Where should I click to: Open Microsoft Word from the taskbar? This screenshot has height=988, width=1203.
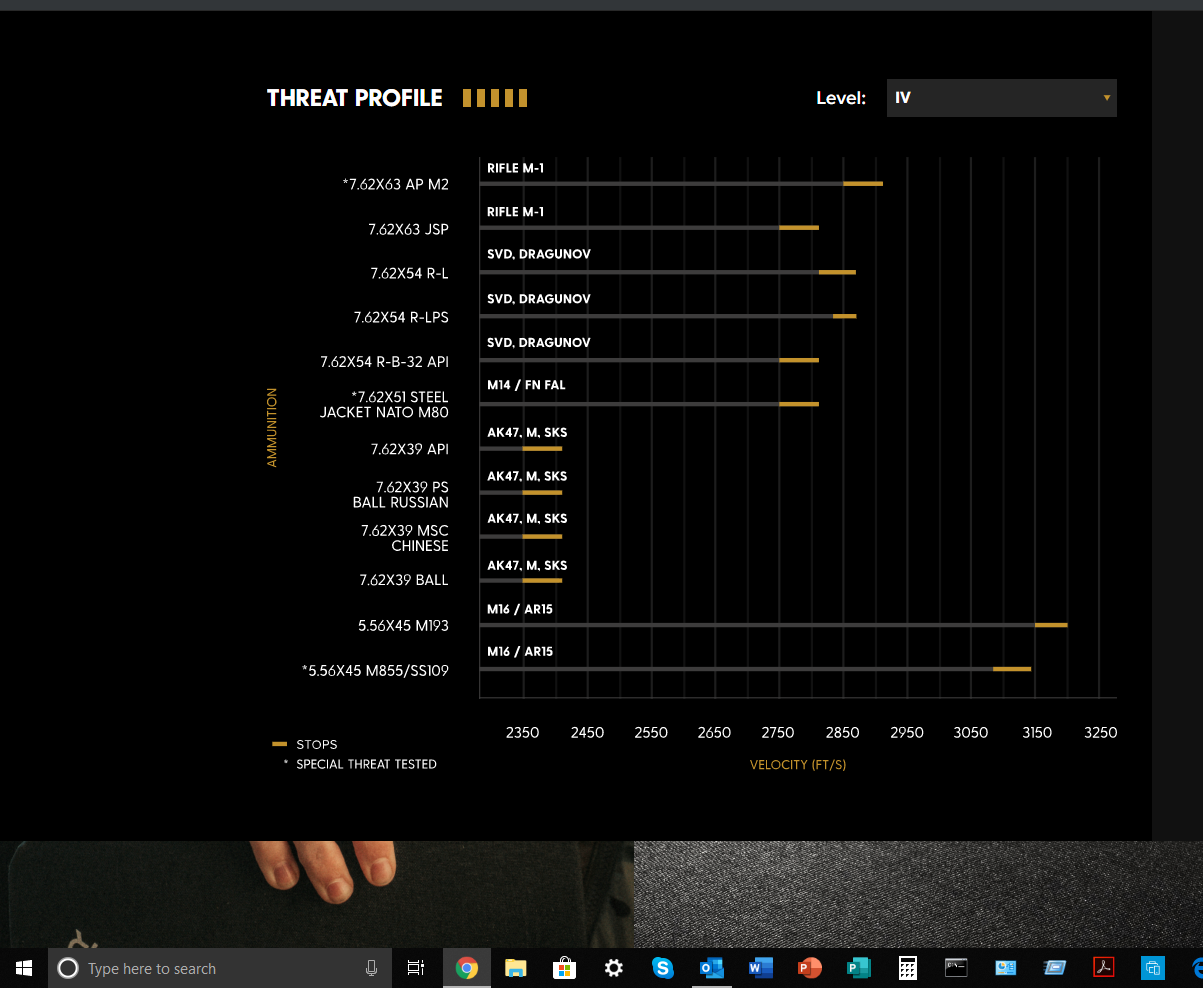[x=760, y=968]
